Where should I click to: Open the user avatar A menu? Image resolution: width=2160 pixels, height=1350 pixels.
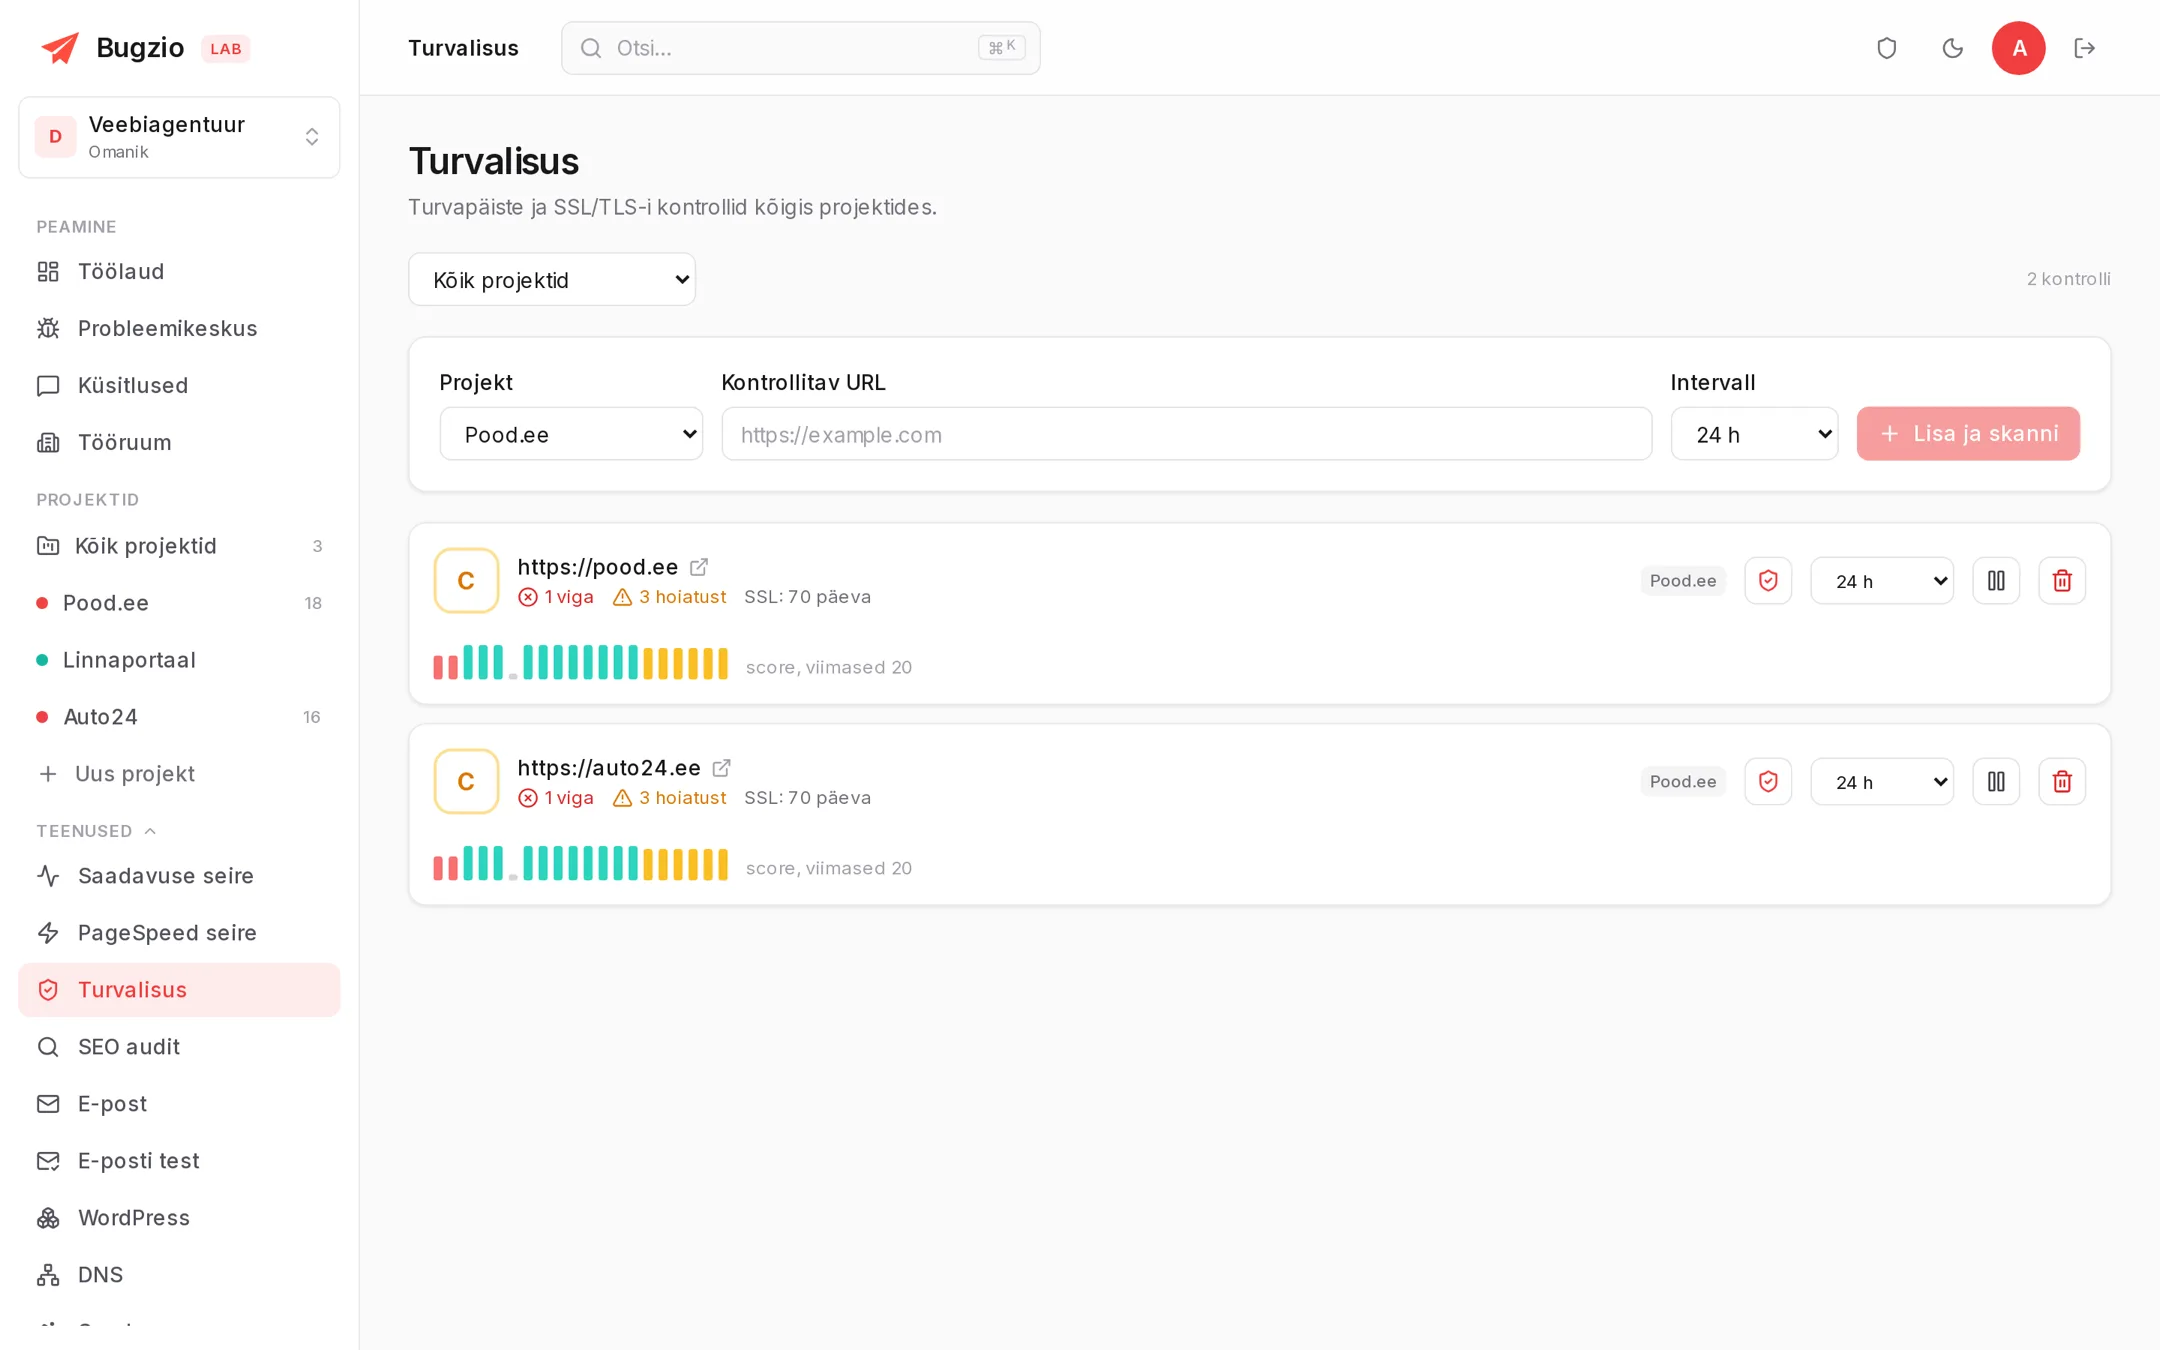coord(2018,48)
